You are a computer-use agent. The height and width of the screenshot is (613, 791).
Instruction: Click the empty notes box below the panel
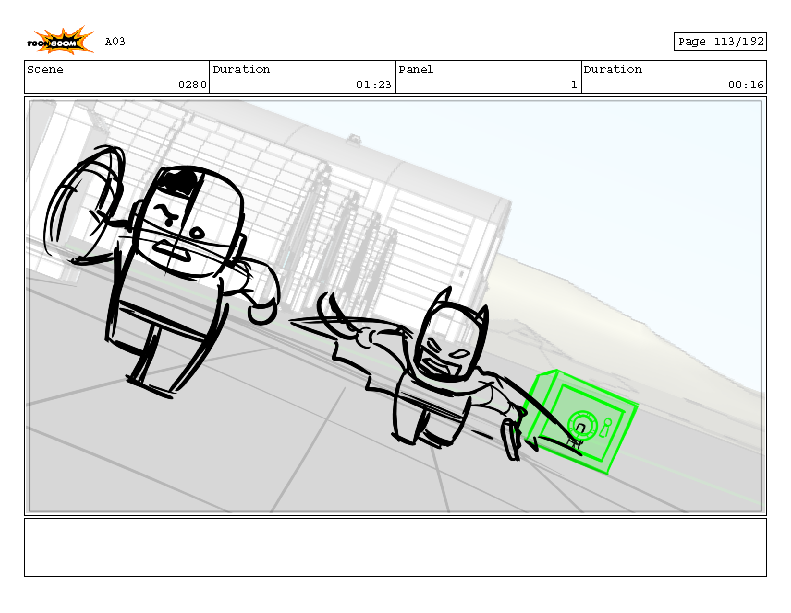point(396,547)
